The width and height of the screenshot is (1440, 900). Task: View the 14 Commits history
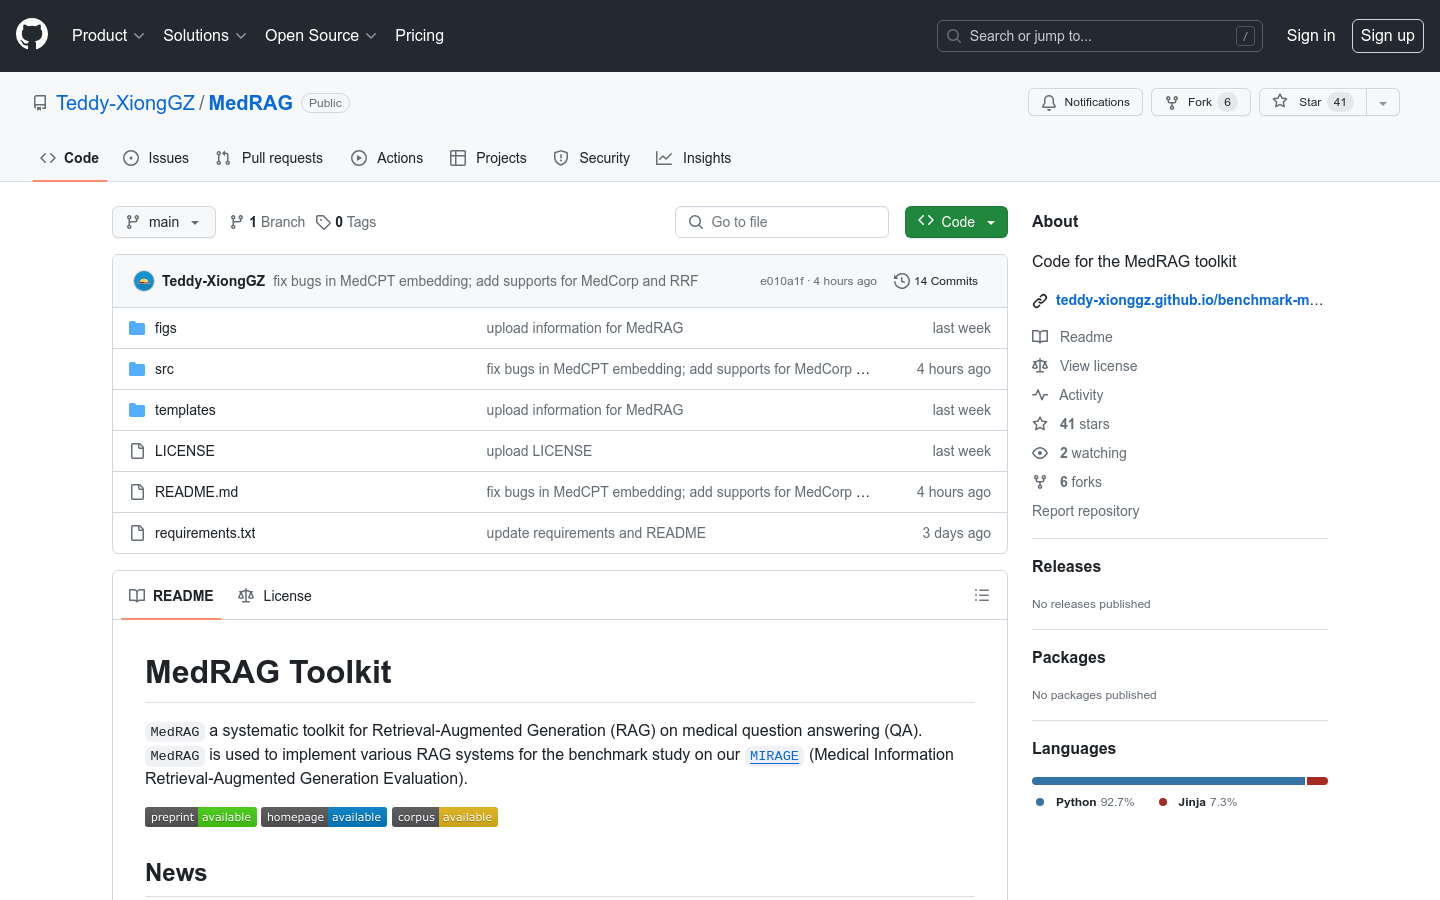936,281
